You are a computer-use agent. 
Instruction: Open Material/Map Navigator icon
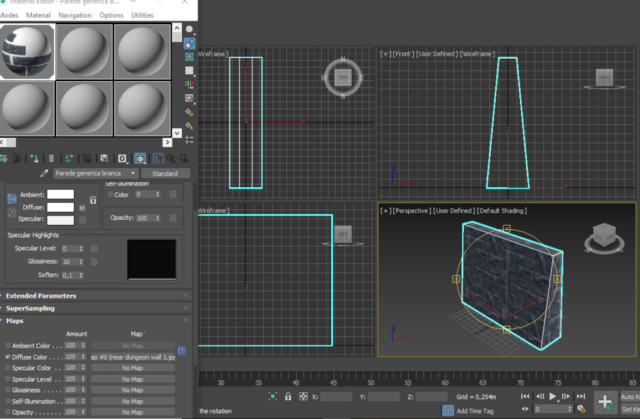189,140
